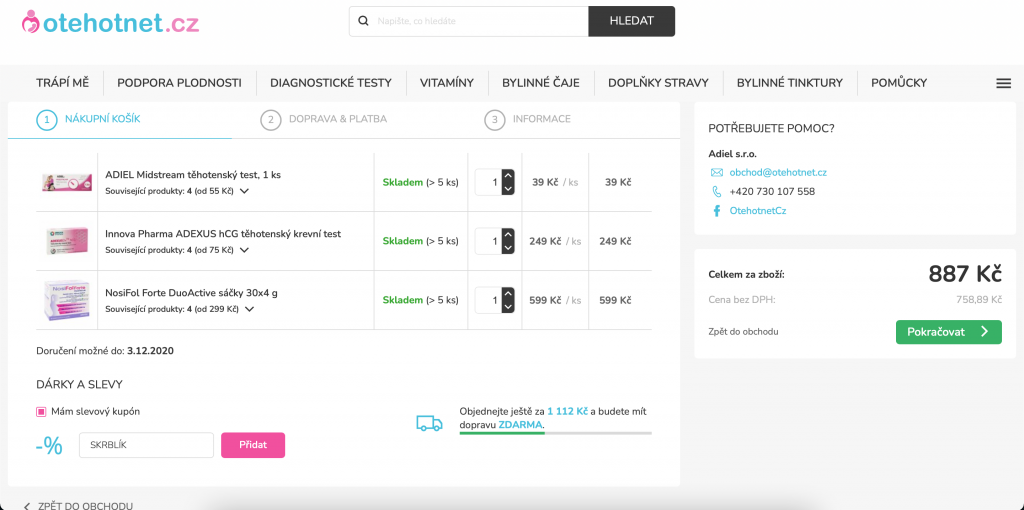Click quantity field for ADEXUS hCG test
Screen dimensions: 1024x510
488,241
